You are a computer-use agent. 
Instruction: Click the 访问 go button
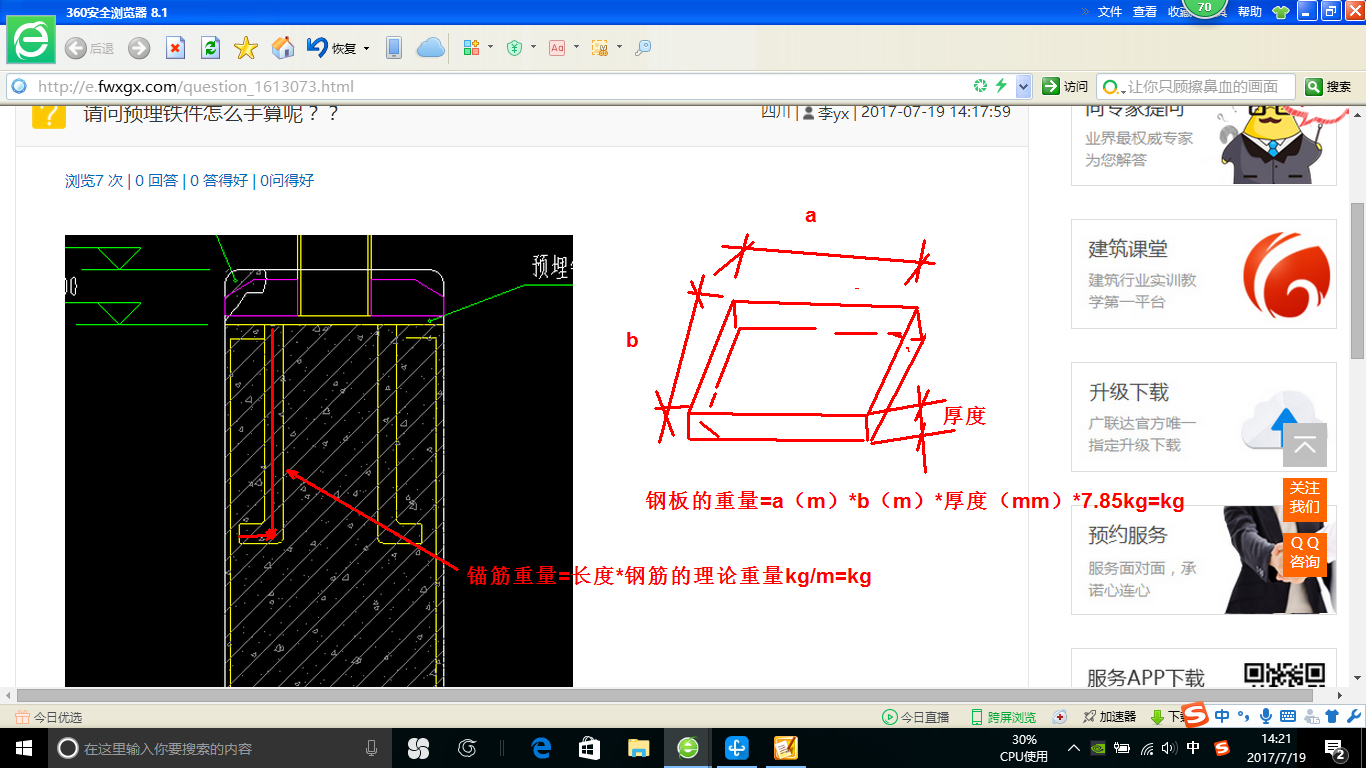click(1065, 86)
